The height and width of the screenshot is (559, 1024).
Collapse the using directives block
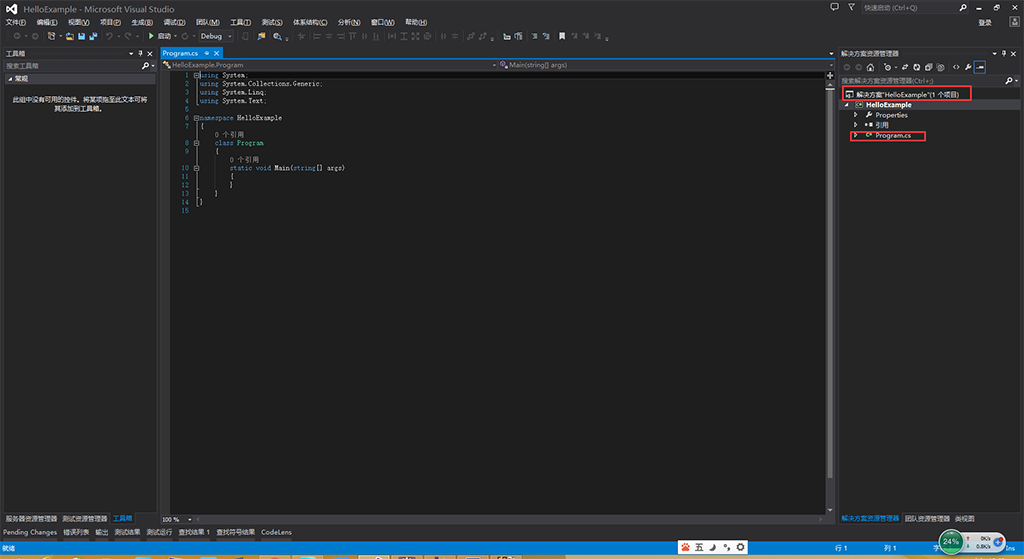(197, 76)
